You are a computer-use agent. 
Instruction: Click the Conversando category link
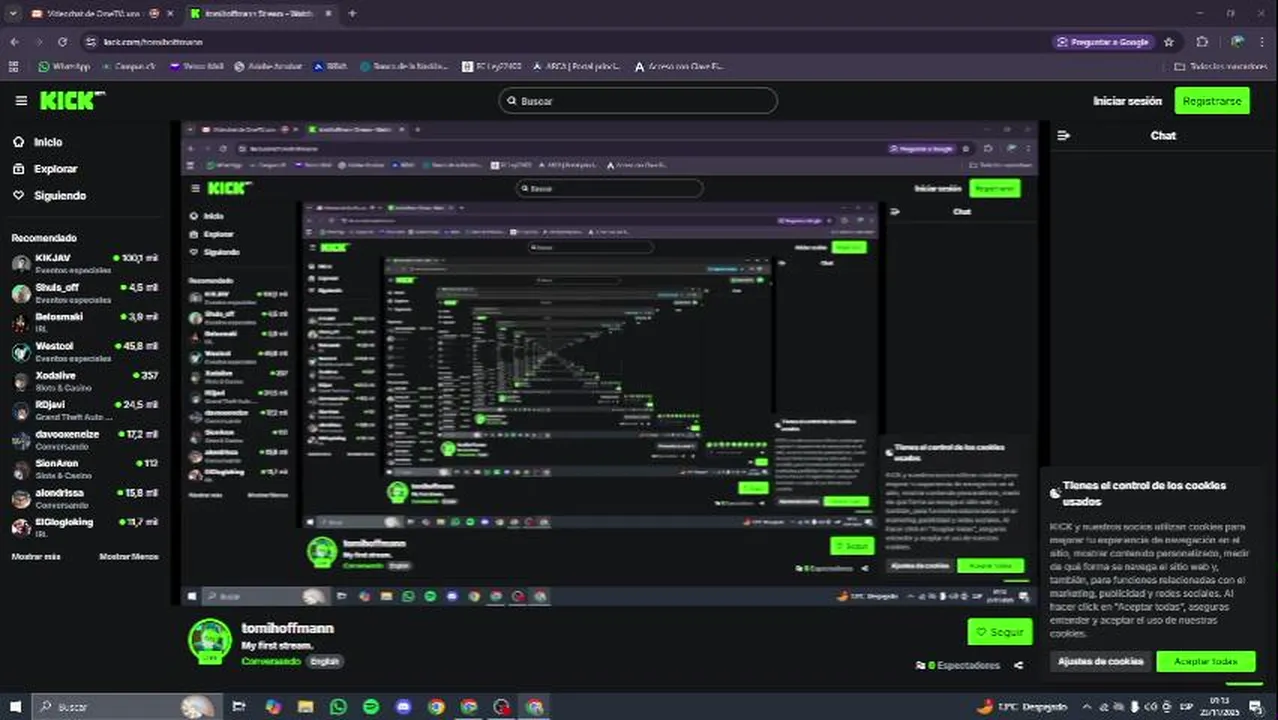270,662
